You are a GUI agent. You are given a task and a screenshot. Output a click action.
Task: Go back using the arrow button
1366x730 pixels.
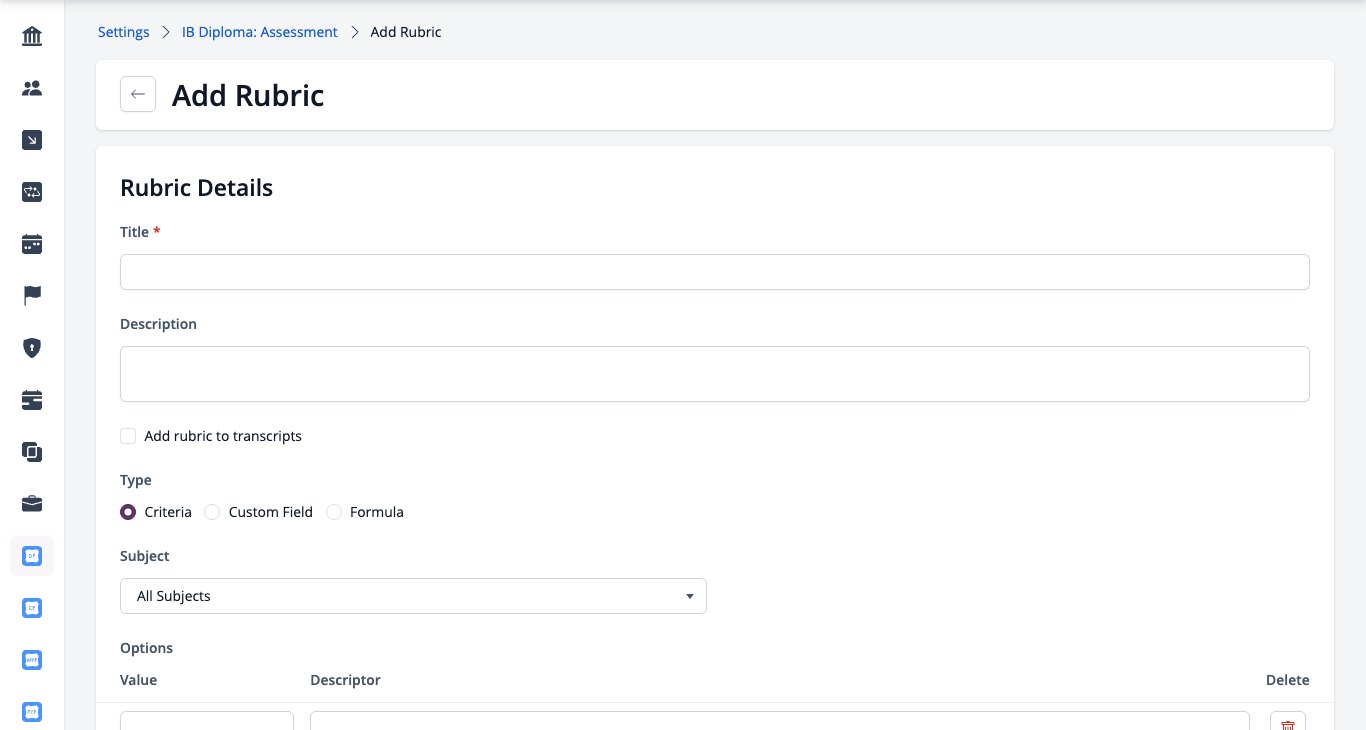(138, 94)
